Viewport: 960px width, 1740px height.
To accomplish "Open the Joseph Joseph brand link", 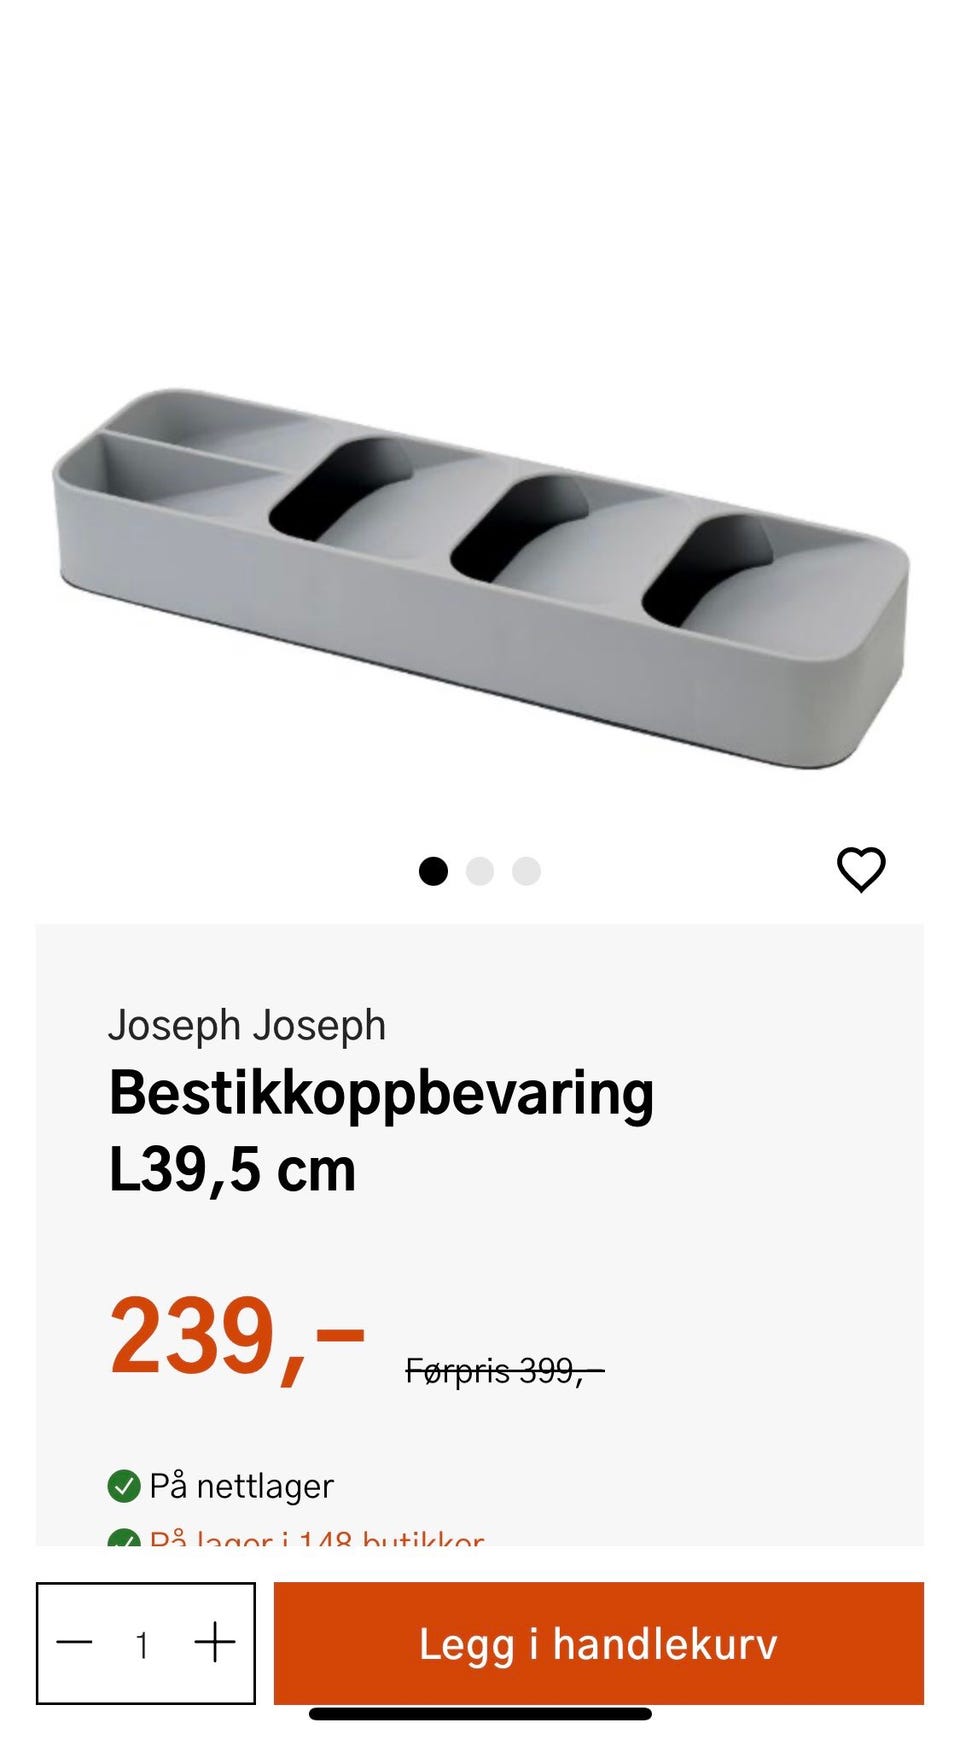I will [246, 1025].
